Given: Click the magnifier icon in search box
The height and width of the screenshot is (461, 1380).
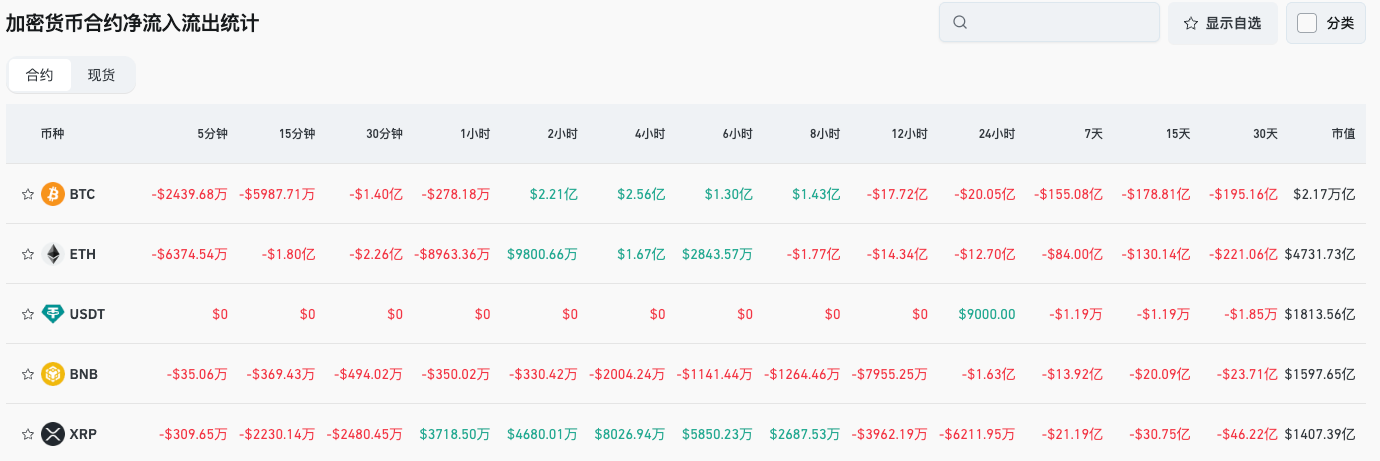Looking at the screenshot, I should pos(960,23).
